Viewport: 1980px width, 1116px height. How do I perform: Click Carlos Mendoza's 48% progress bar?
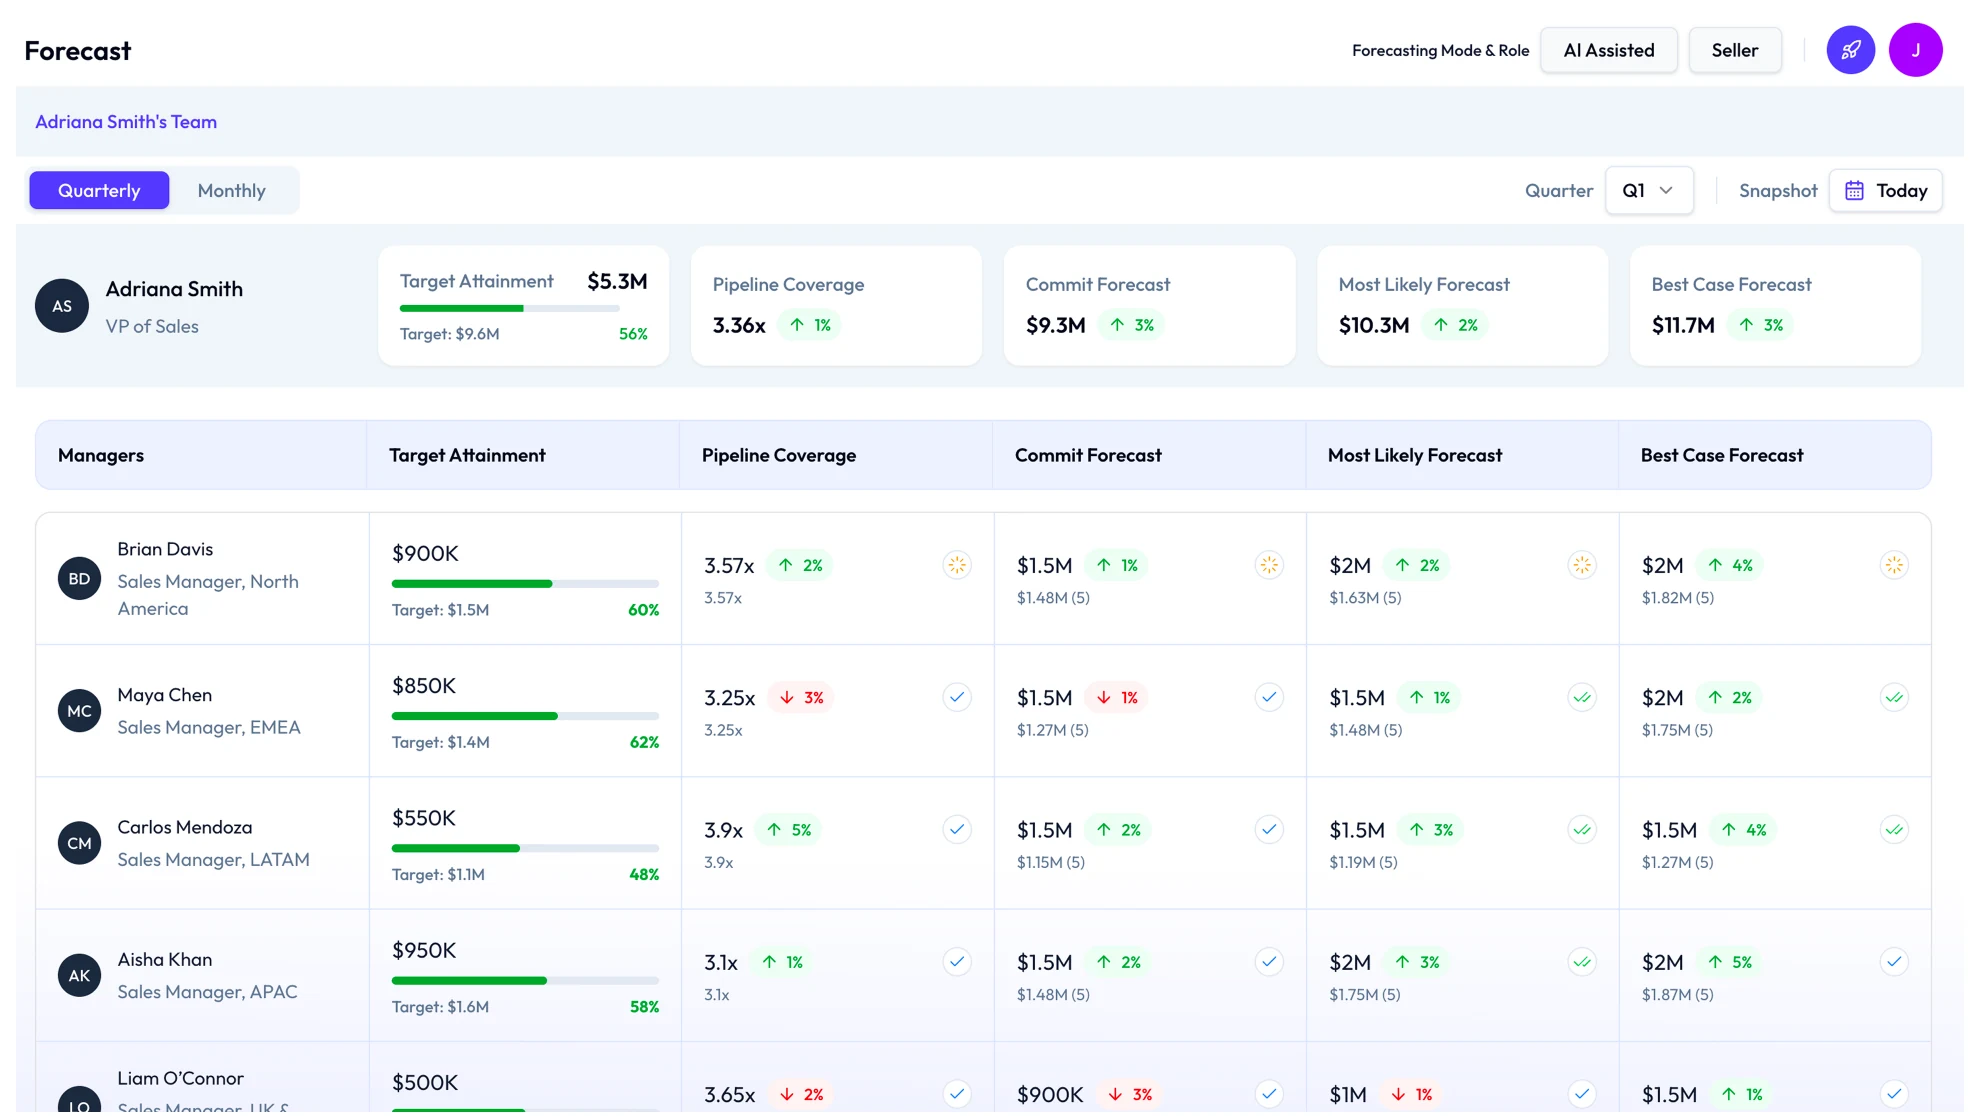click(x=525, y=848)
